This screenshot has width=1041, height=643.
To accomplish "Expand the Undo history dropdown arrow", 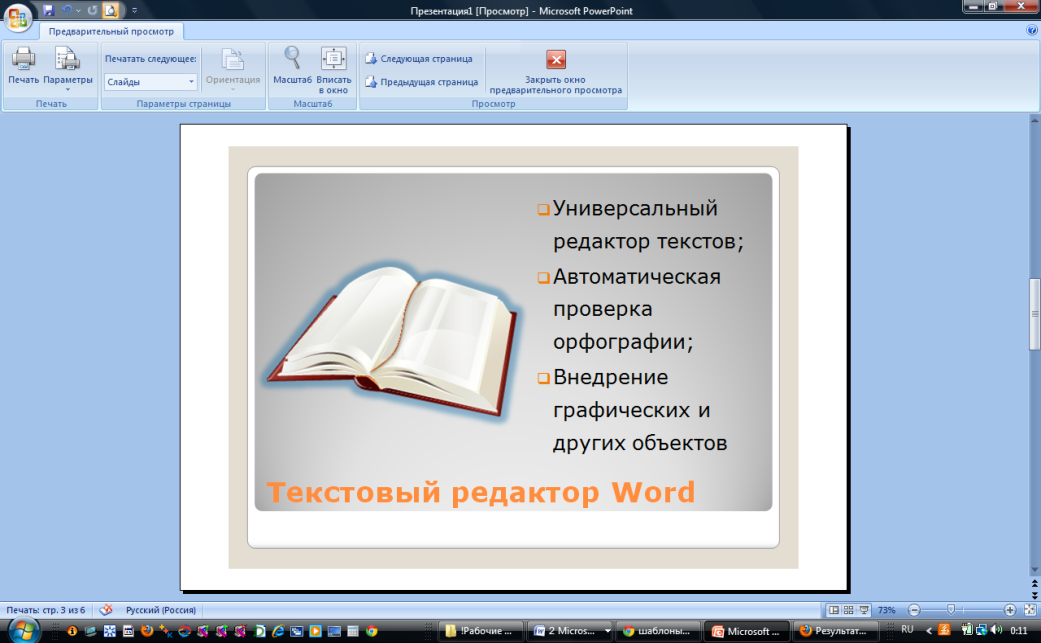I will click(x=78, y=11).
